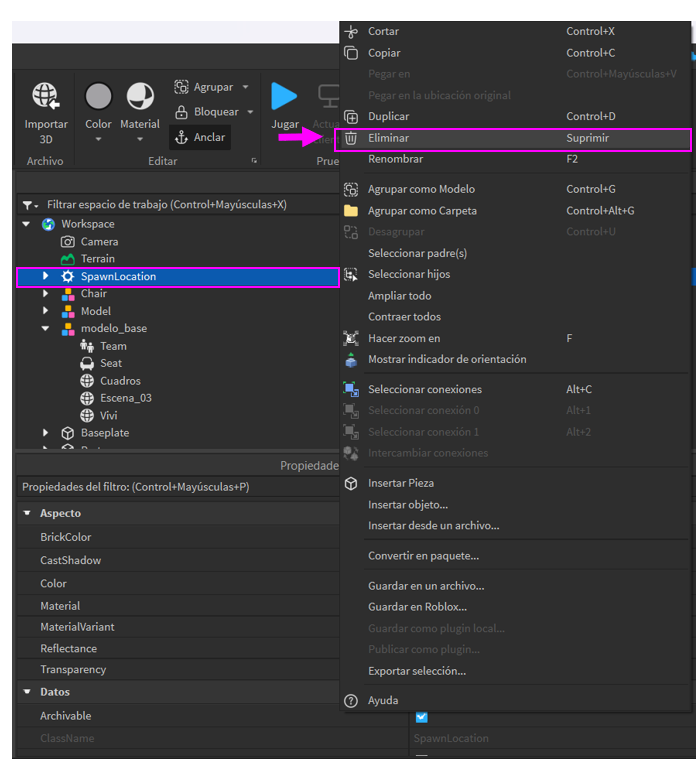Click the green Terrain icon in explorer
The image size is (698, 767).
pos(68,259)
